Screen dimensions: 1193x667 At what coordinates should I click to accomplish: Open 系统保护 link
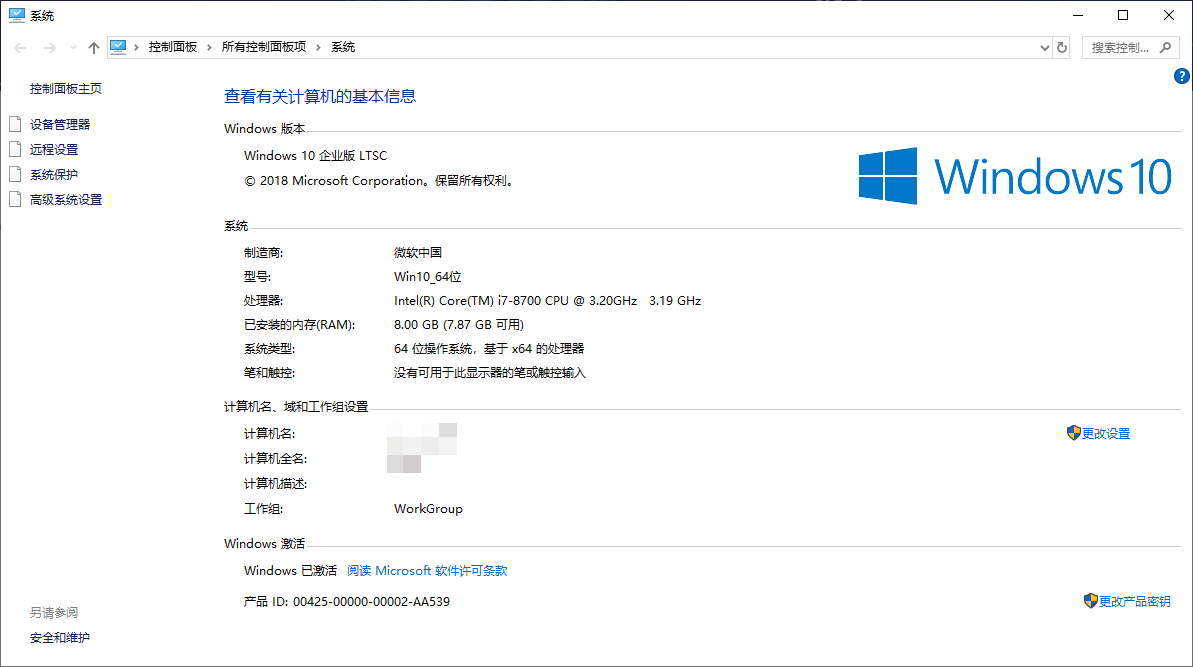click(54, 175)
